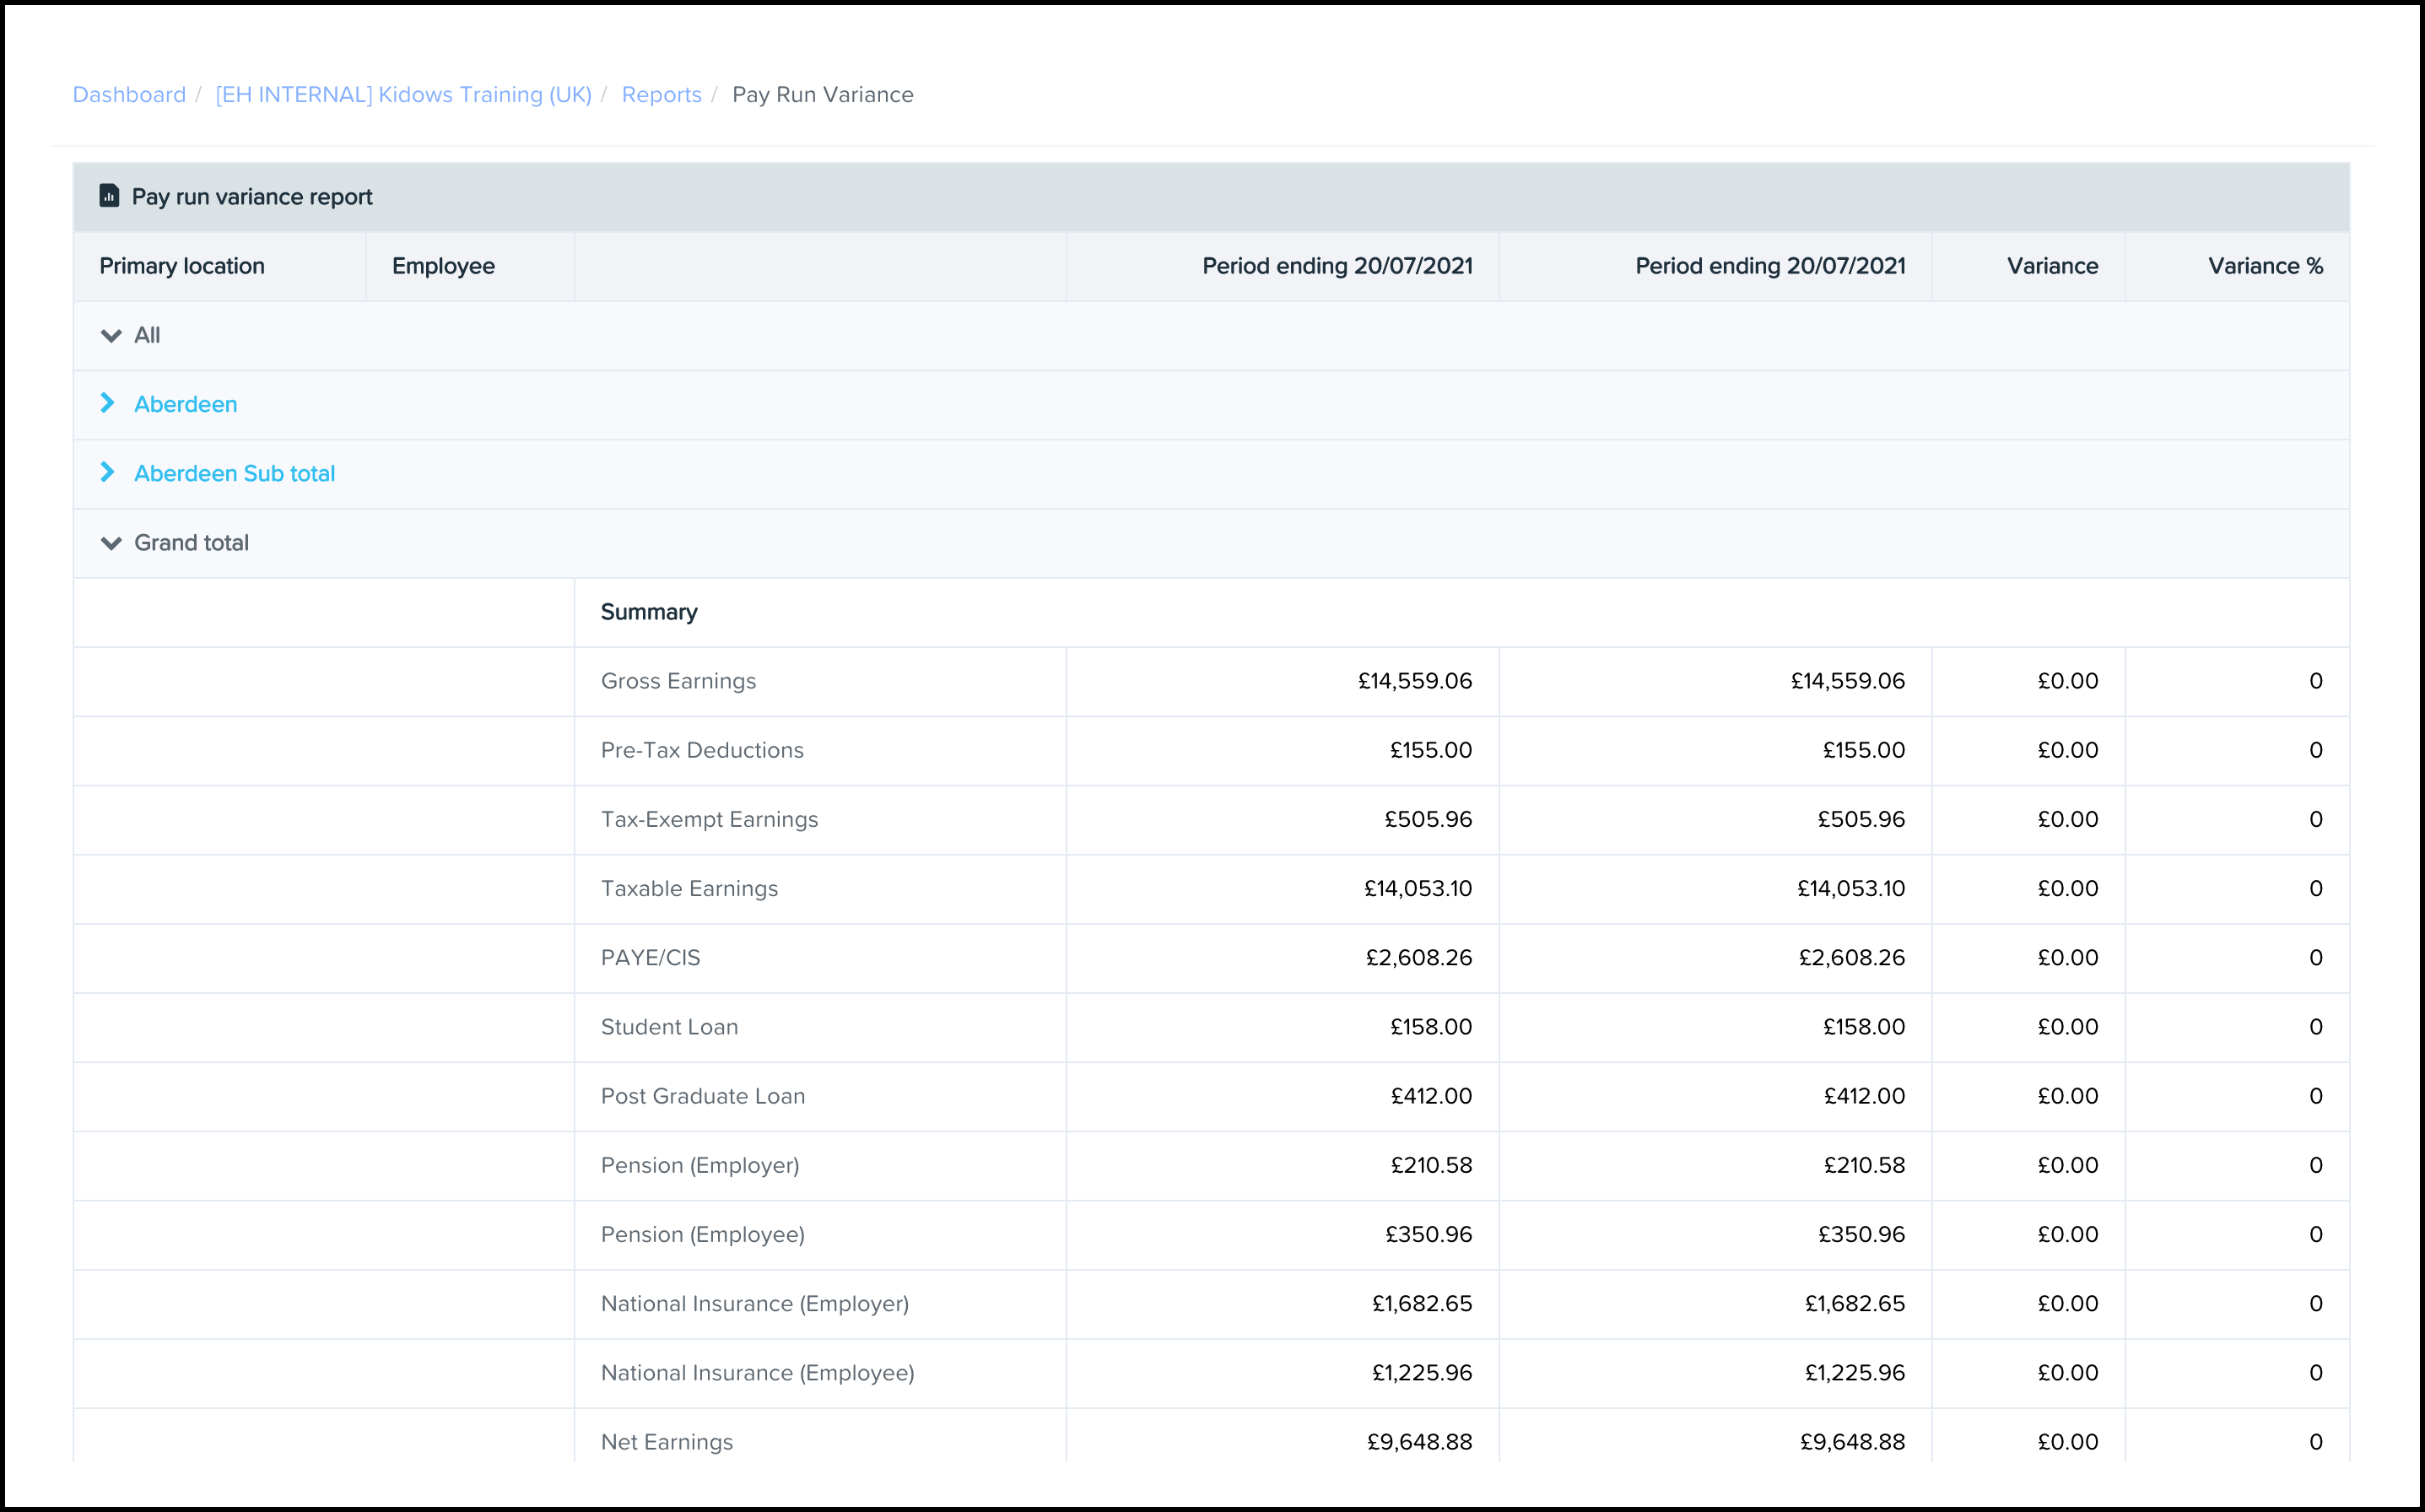Collapse the All group chevron
This screenshot has height=1512, width=2425.
[x=111, y=336]
